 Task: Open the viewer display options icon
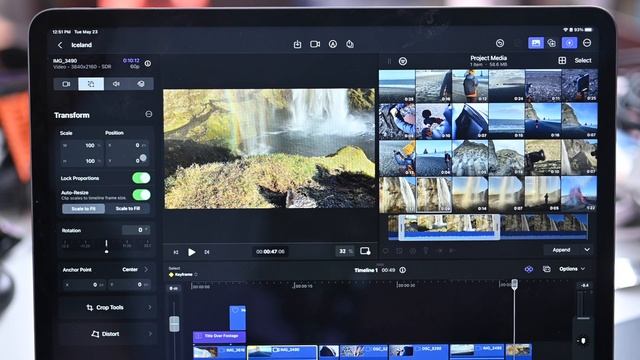tap(365, 251)
